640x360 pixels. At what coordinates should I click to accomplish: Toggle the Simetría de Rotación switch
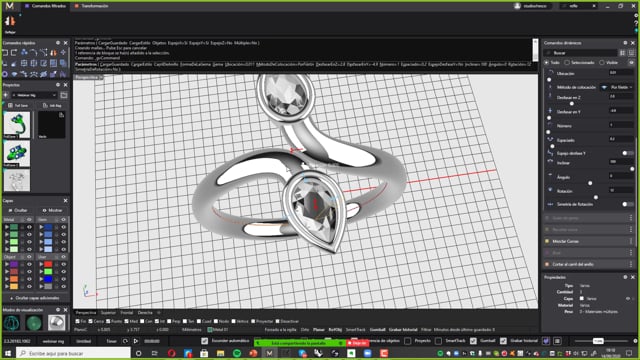point(627,204)
